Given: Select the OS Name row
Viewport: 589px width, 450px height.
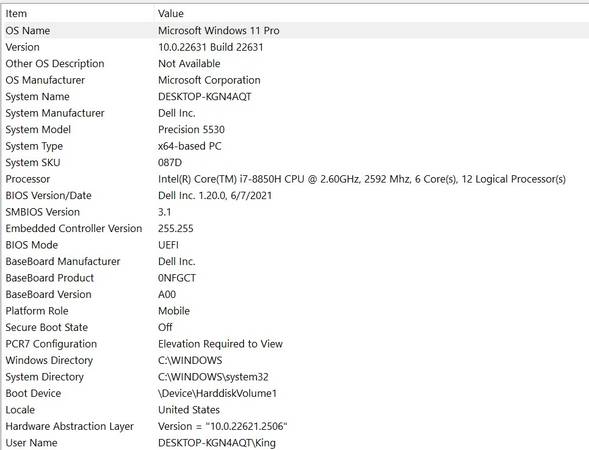Looking at the screenshot, I should (295, 30).
